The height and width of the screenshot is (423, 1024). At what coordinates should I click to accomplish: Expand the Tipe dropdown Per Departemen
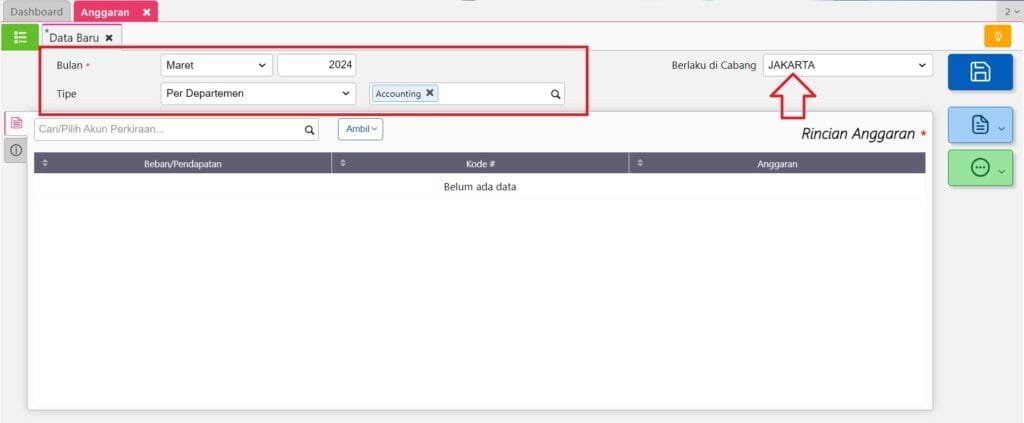point(258,93)
